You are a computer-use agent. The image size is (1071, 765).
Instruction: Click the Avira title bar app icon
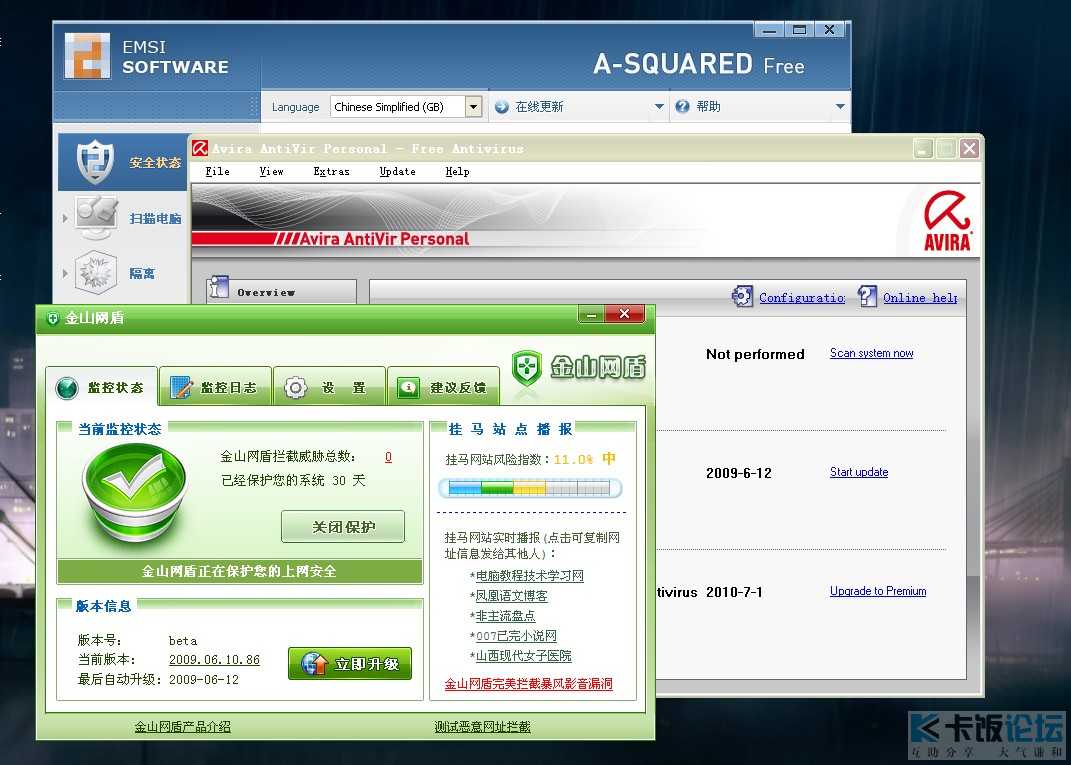tap(199, 148)
